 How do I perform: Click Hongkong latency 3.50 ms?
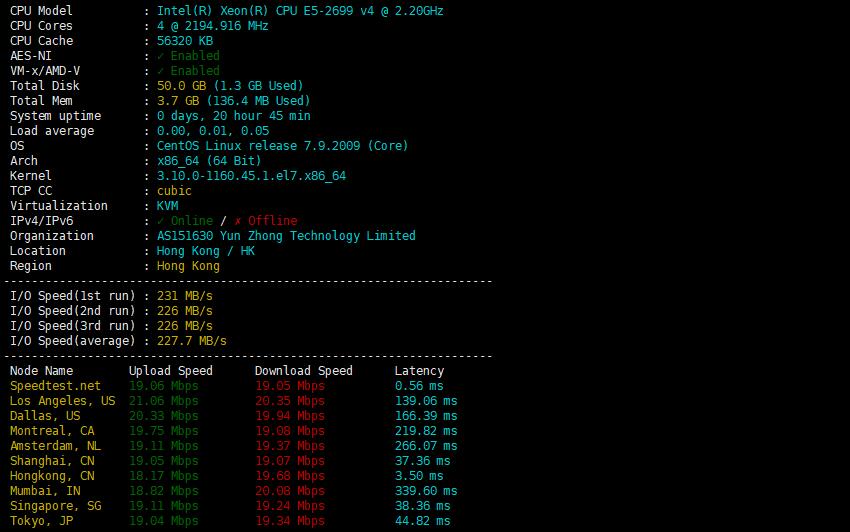pyautogui.click(x=419, y=476)
